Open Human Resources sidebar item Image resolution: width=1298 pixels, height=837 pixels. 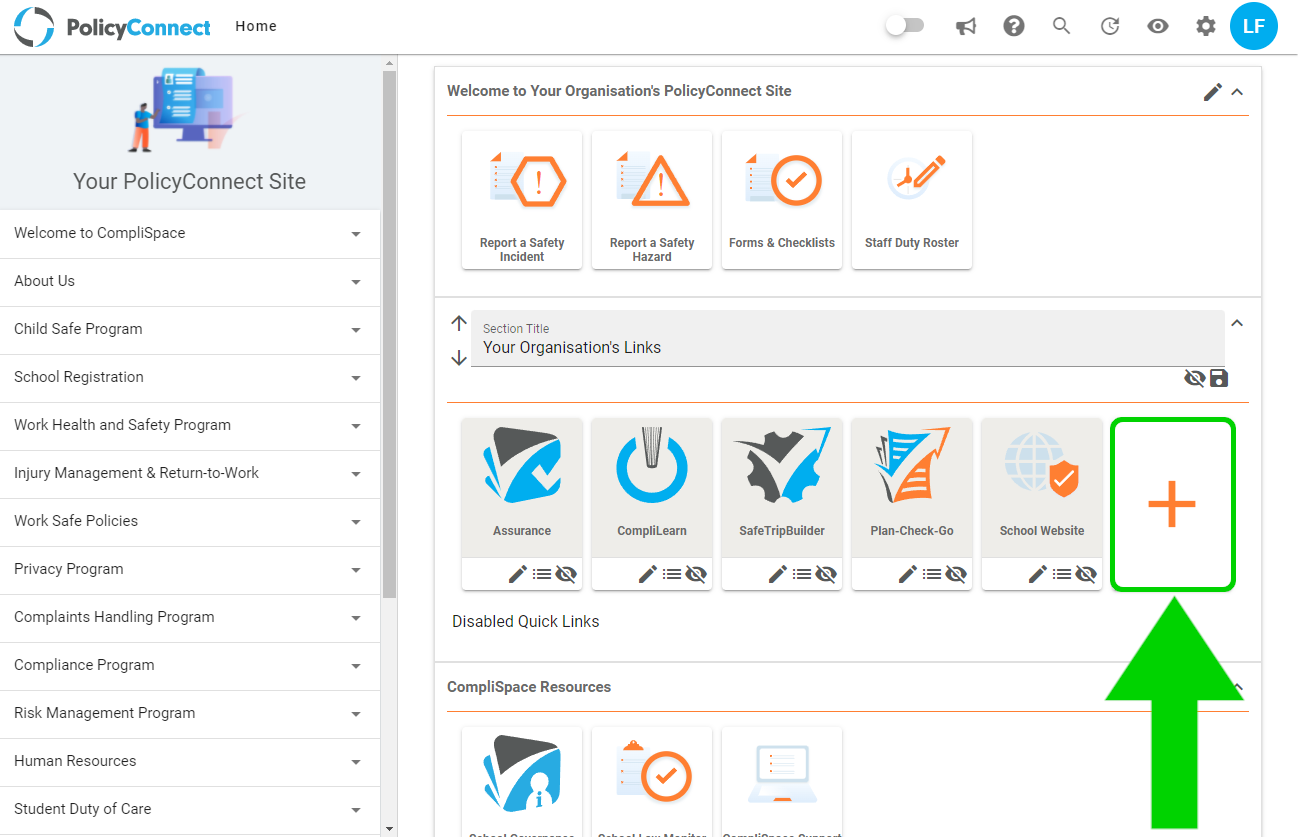pyautogui.click(x=190, y=761)
